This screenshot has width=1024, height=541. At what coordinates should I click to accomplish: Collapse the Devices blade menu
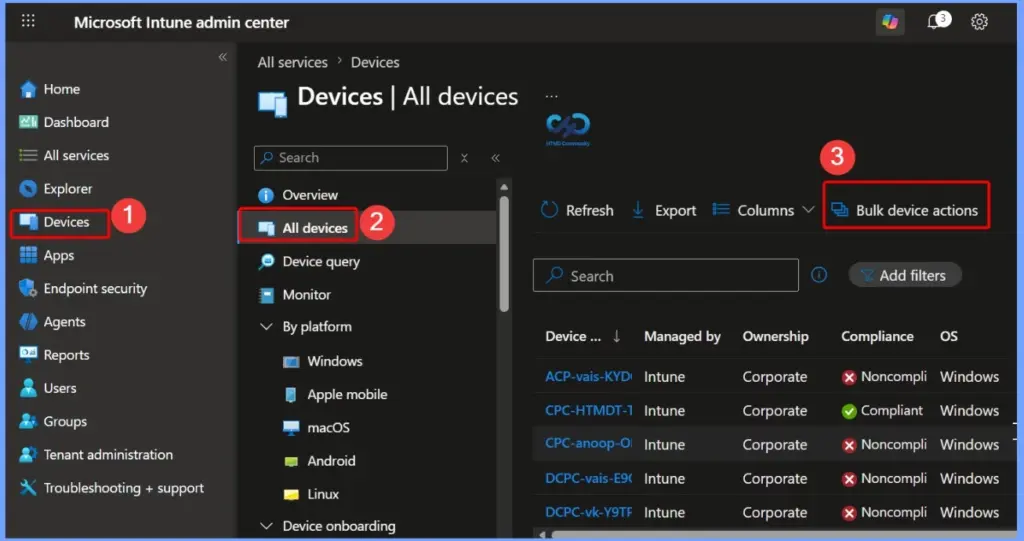pos(496,158)
